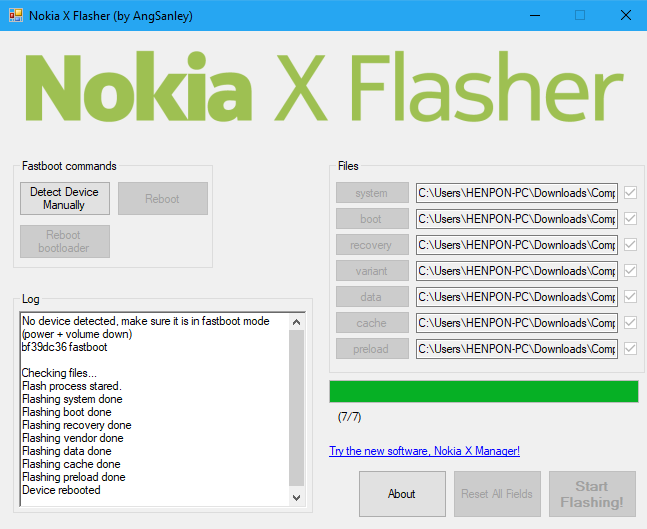
Task: Toggle the recovery file checkbox
Action: 630,244
